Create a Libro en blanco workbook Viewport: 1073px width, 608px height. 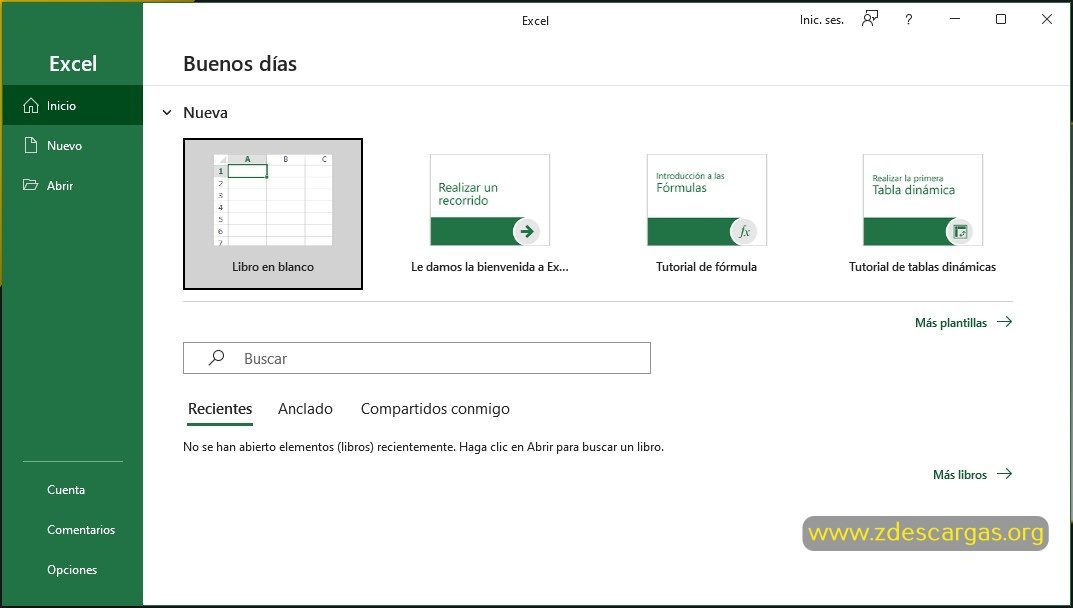[x=272, y=214]
